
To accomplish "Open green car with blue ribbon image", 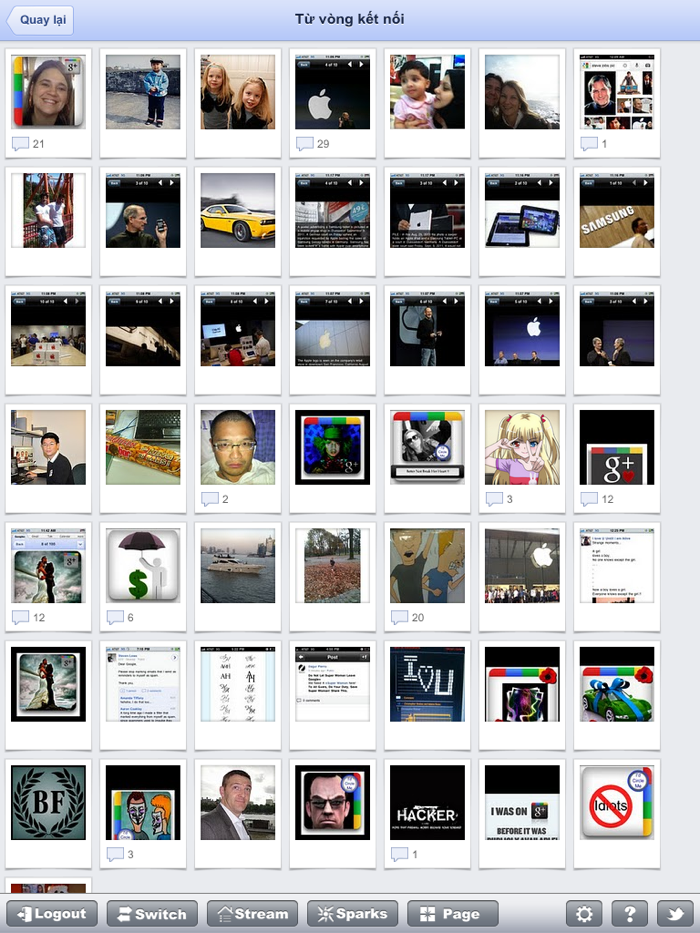I will (617, 684).
